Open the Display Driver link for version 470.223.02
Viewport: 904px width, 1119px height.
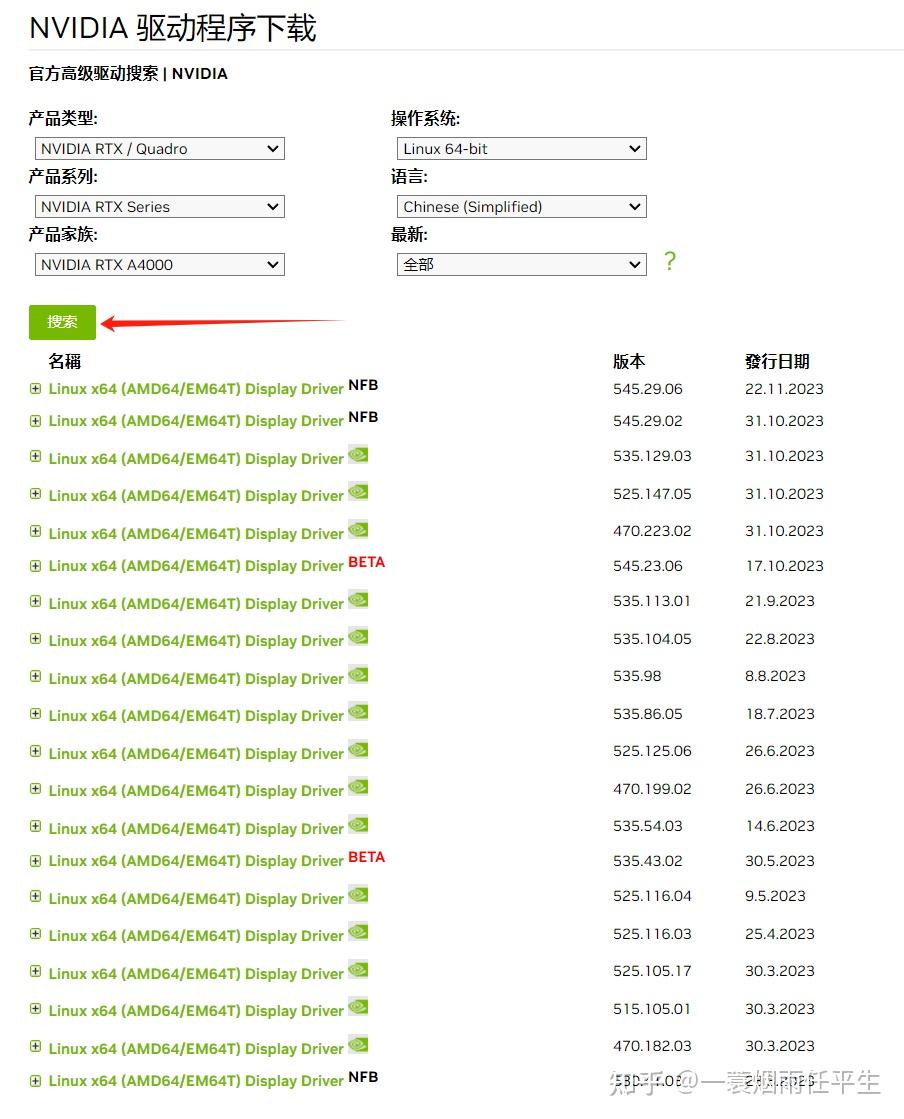pos(196,534)
